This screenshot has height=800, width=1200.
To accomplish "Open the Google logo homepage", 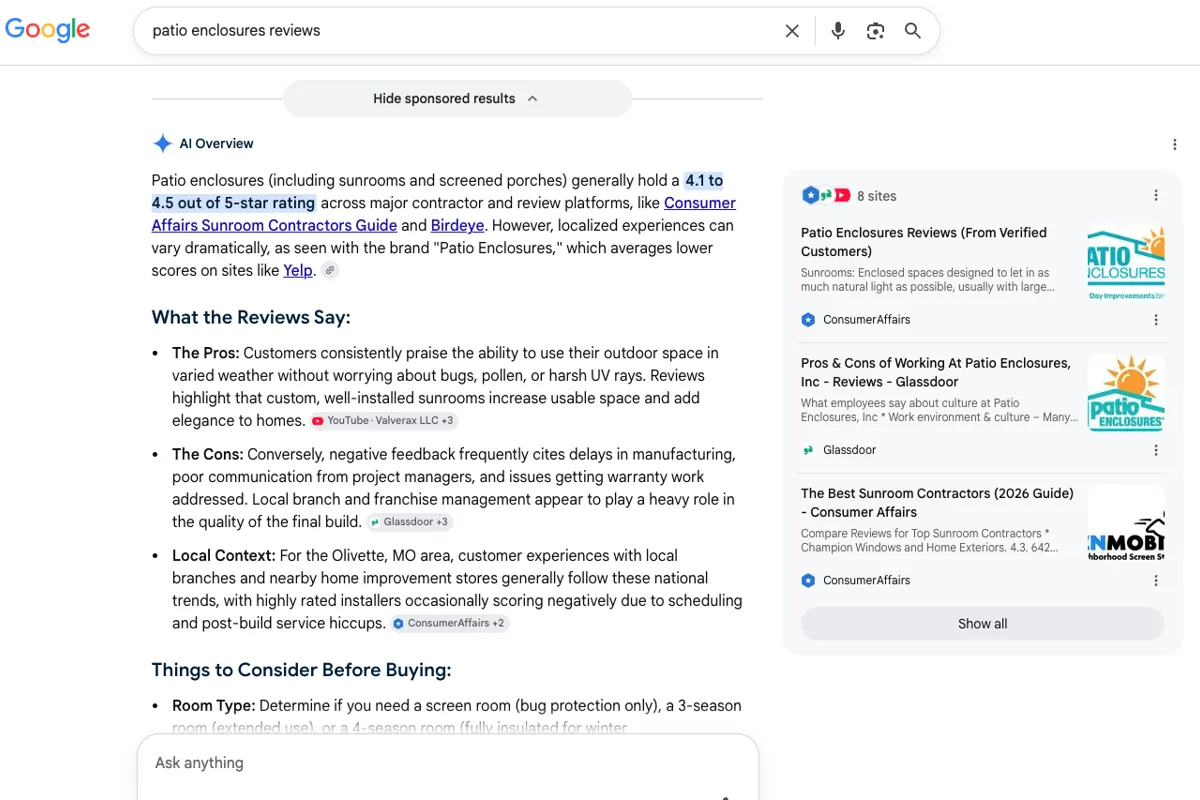I will click(47, 29).
